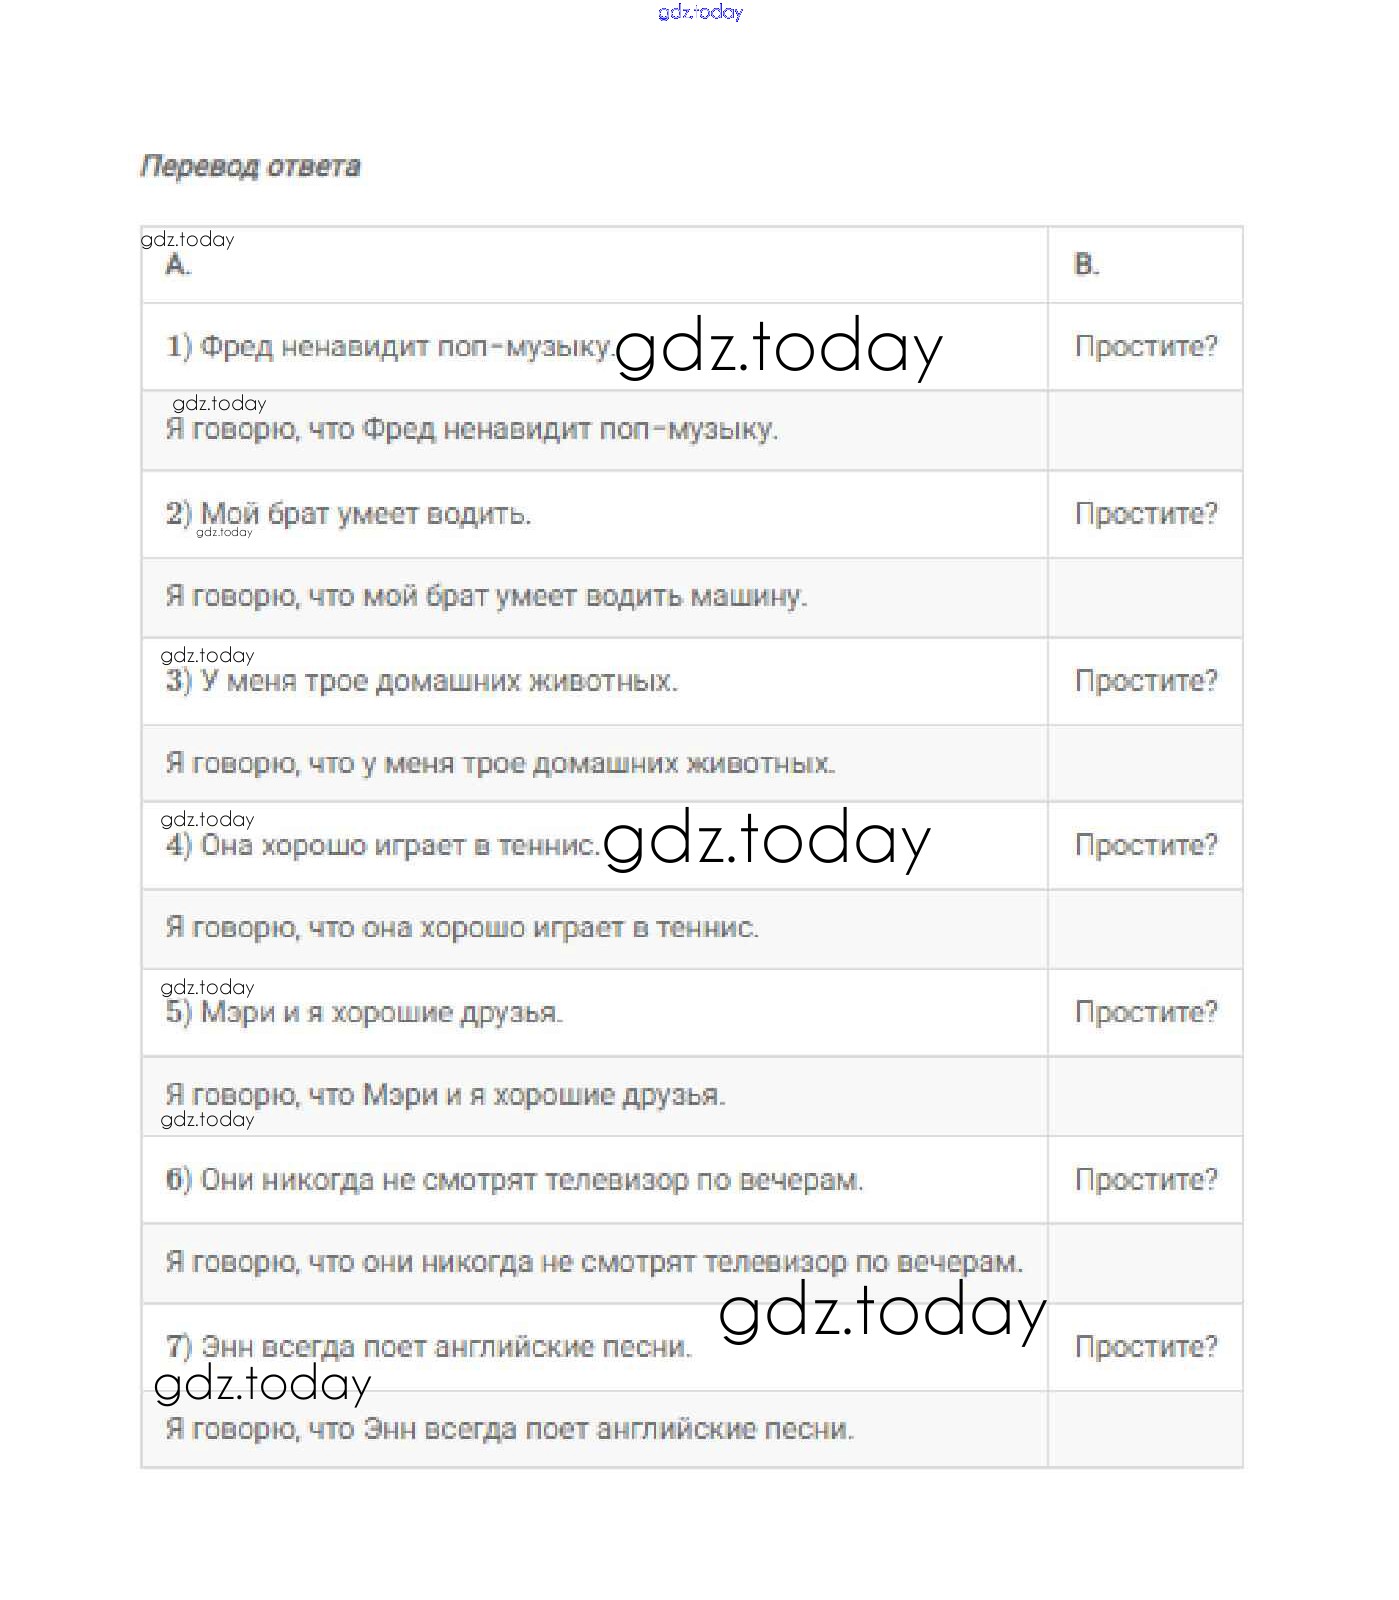The image size is (1399, 1600).
Task: Select column header "A."
Action: coord(178,265)
